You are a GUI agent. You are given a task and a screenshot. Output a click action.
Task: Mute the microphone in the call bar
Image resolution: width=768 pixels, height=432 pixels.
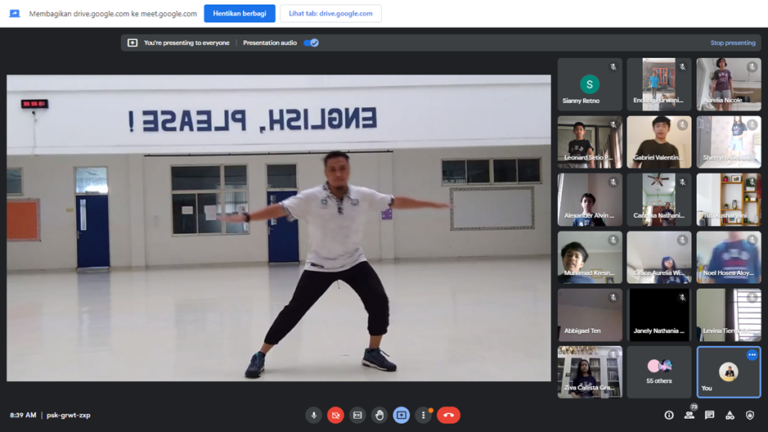tap(313, 415)
